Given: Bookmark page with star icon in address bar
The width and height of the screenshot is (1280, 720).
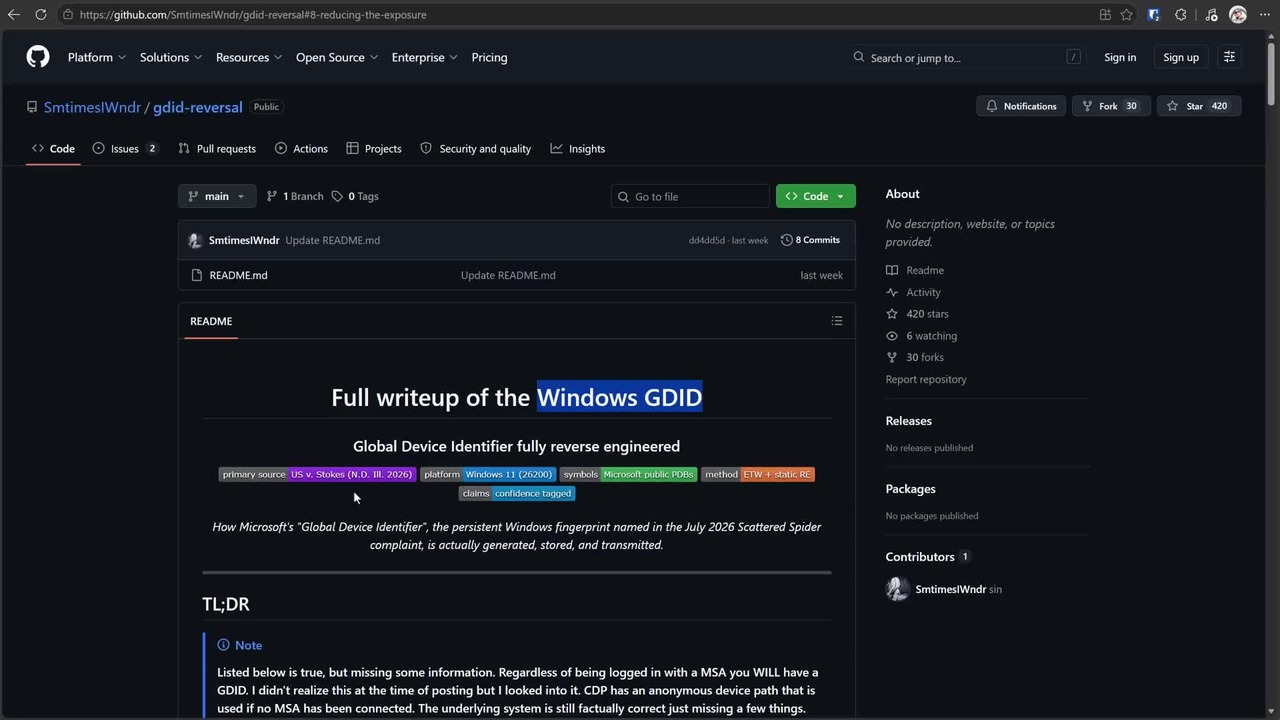Looking at the screenshot, I should [1127, 14].
